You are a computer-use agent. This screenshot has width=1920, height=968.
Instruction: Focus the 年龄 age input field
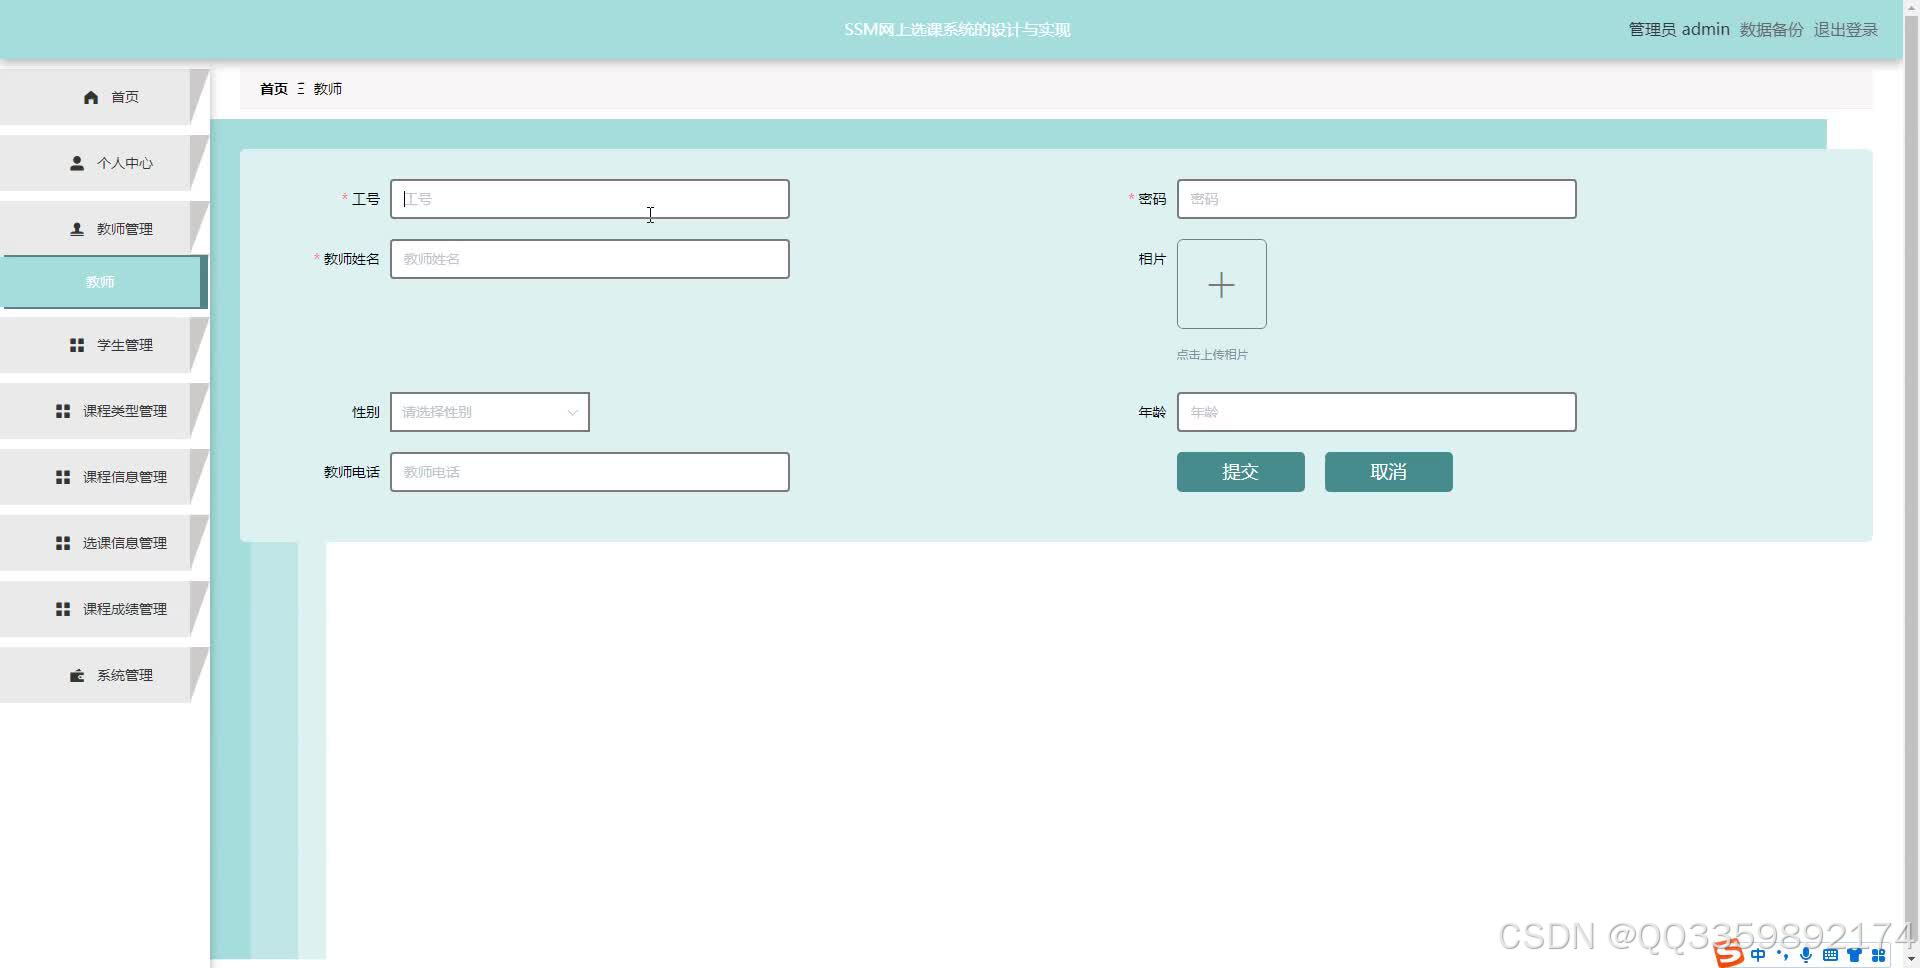pos(1376,412)
